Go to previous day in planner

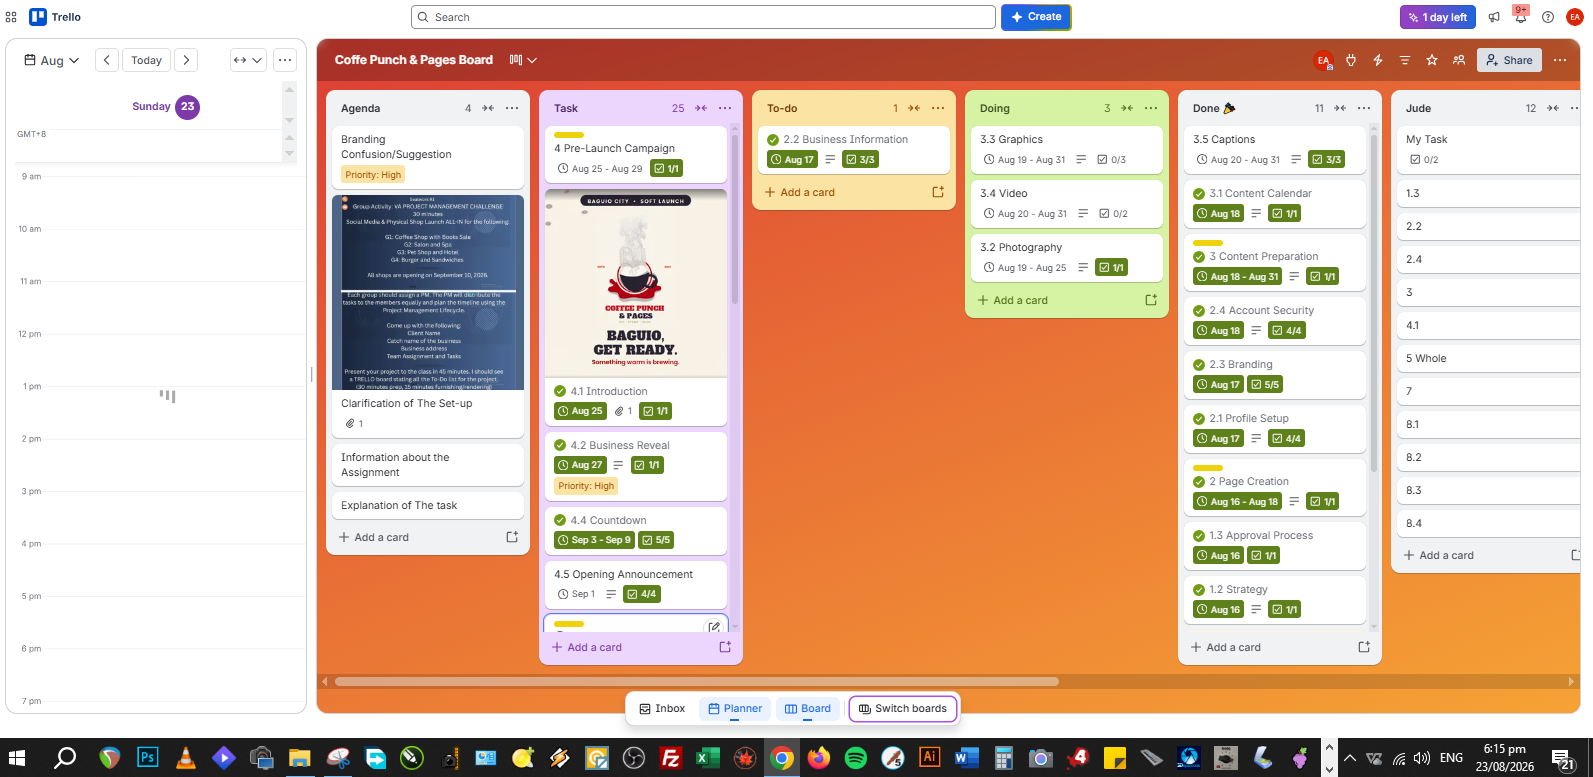tap(107, 60)
